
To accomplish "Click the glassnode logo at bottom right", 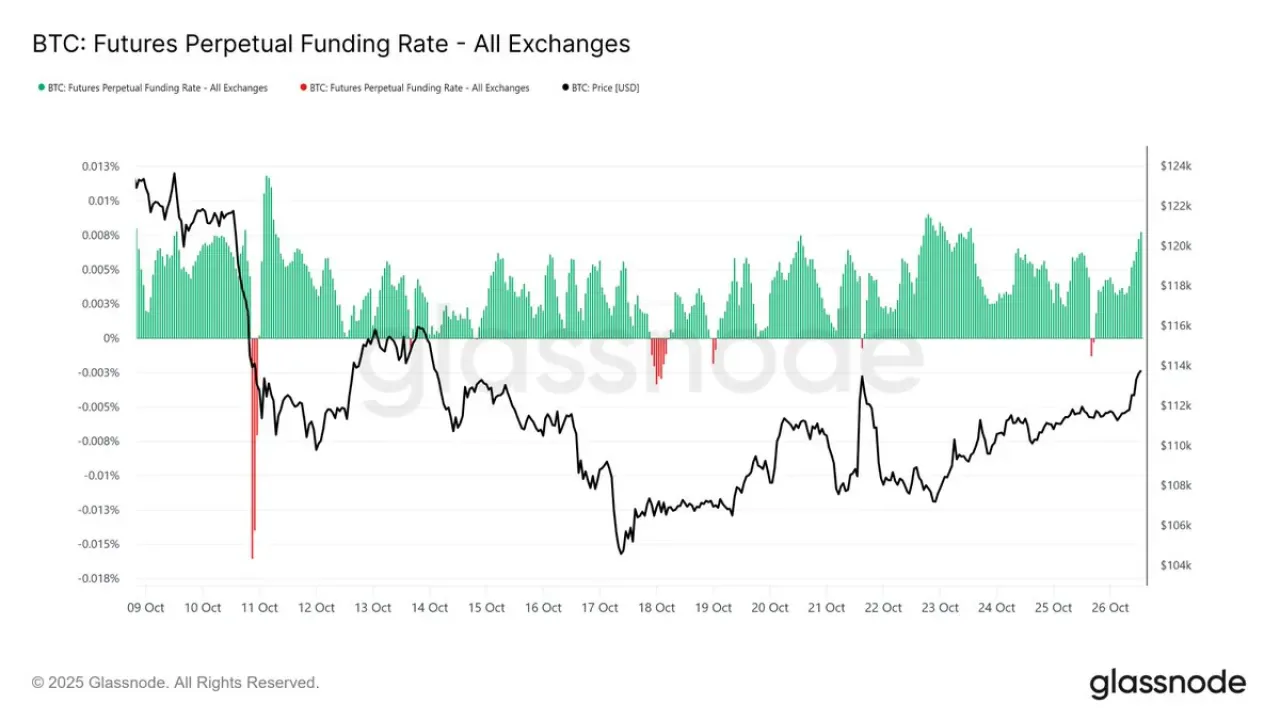I will 1168,683.
